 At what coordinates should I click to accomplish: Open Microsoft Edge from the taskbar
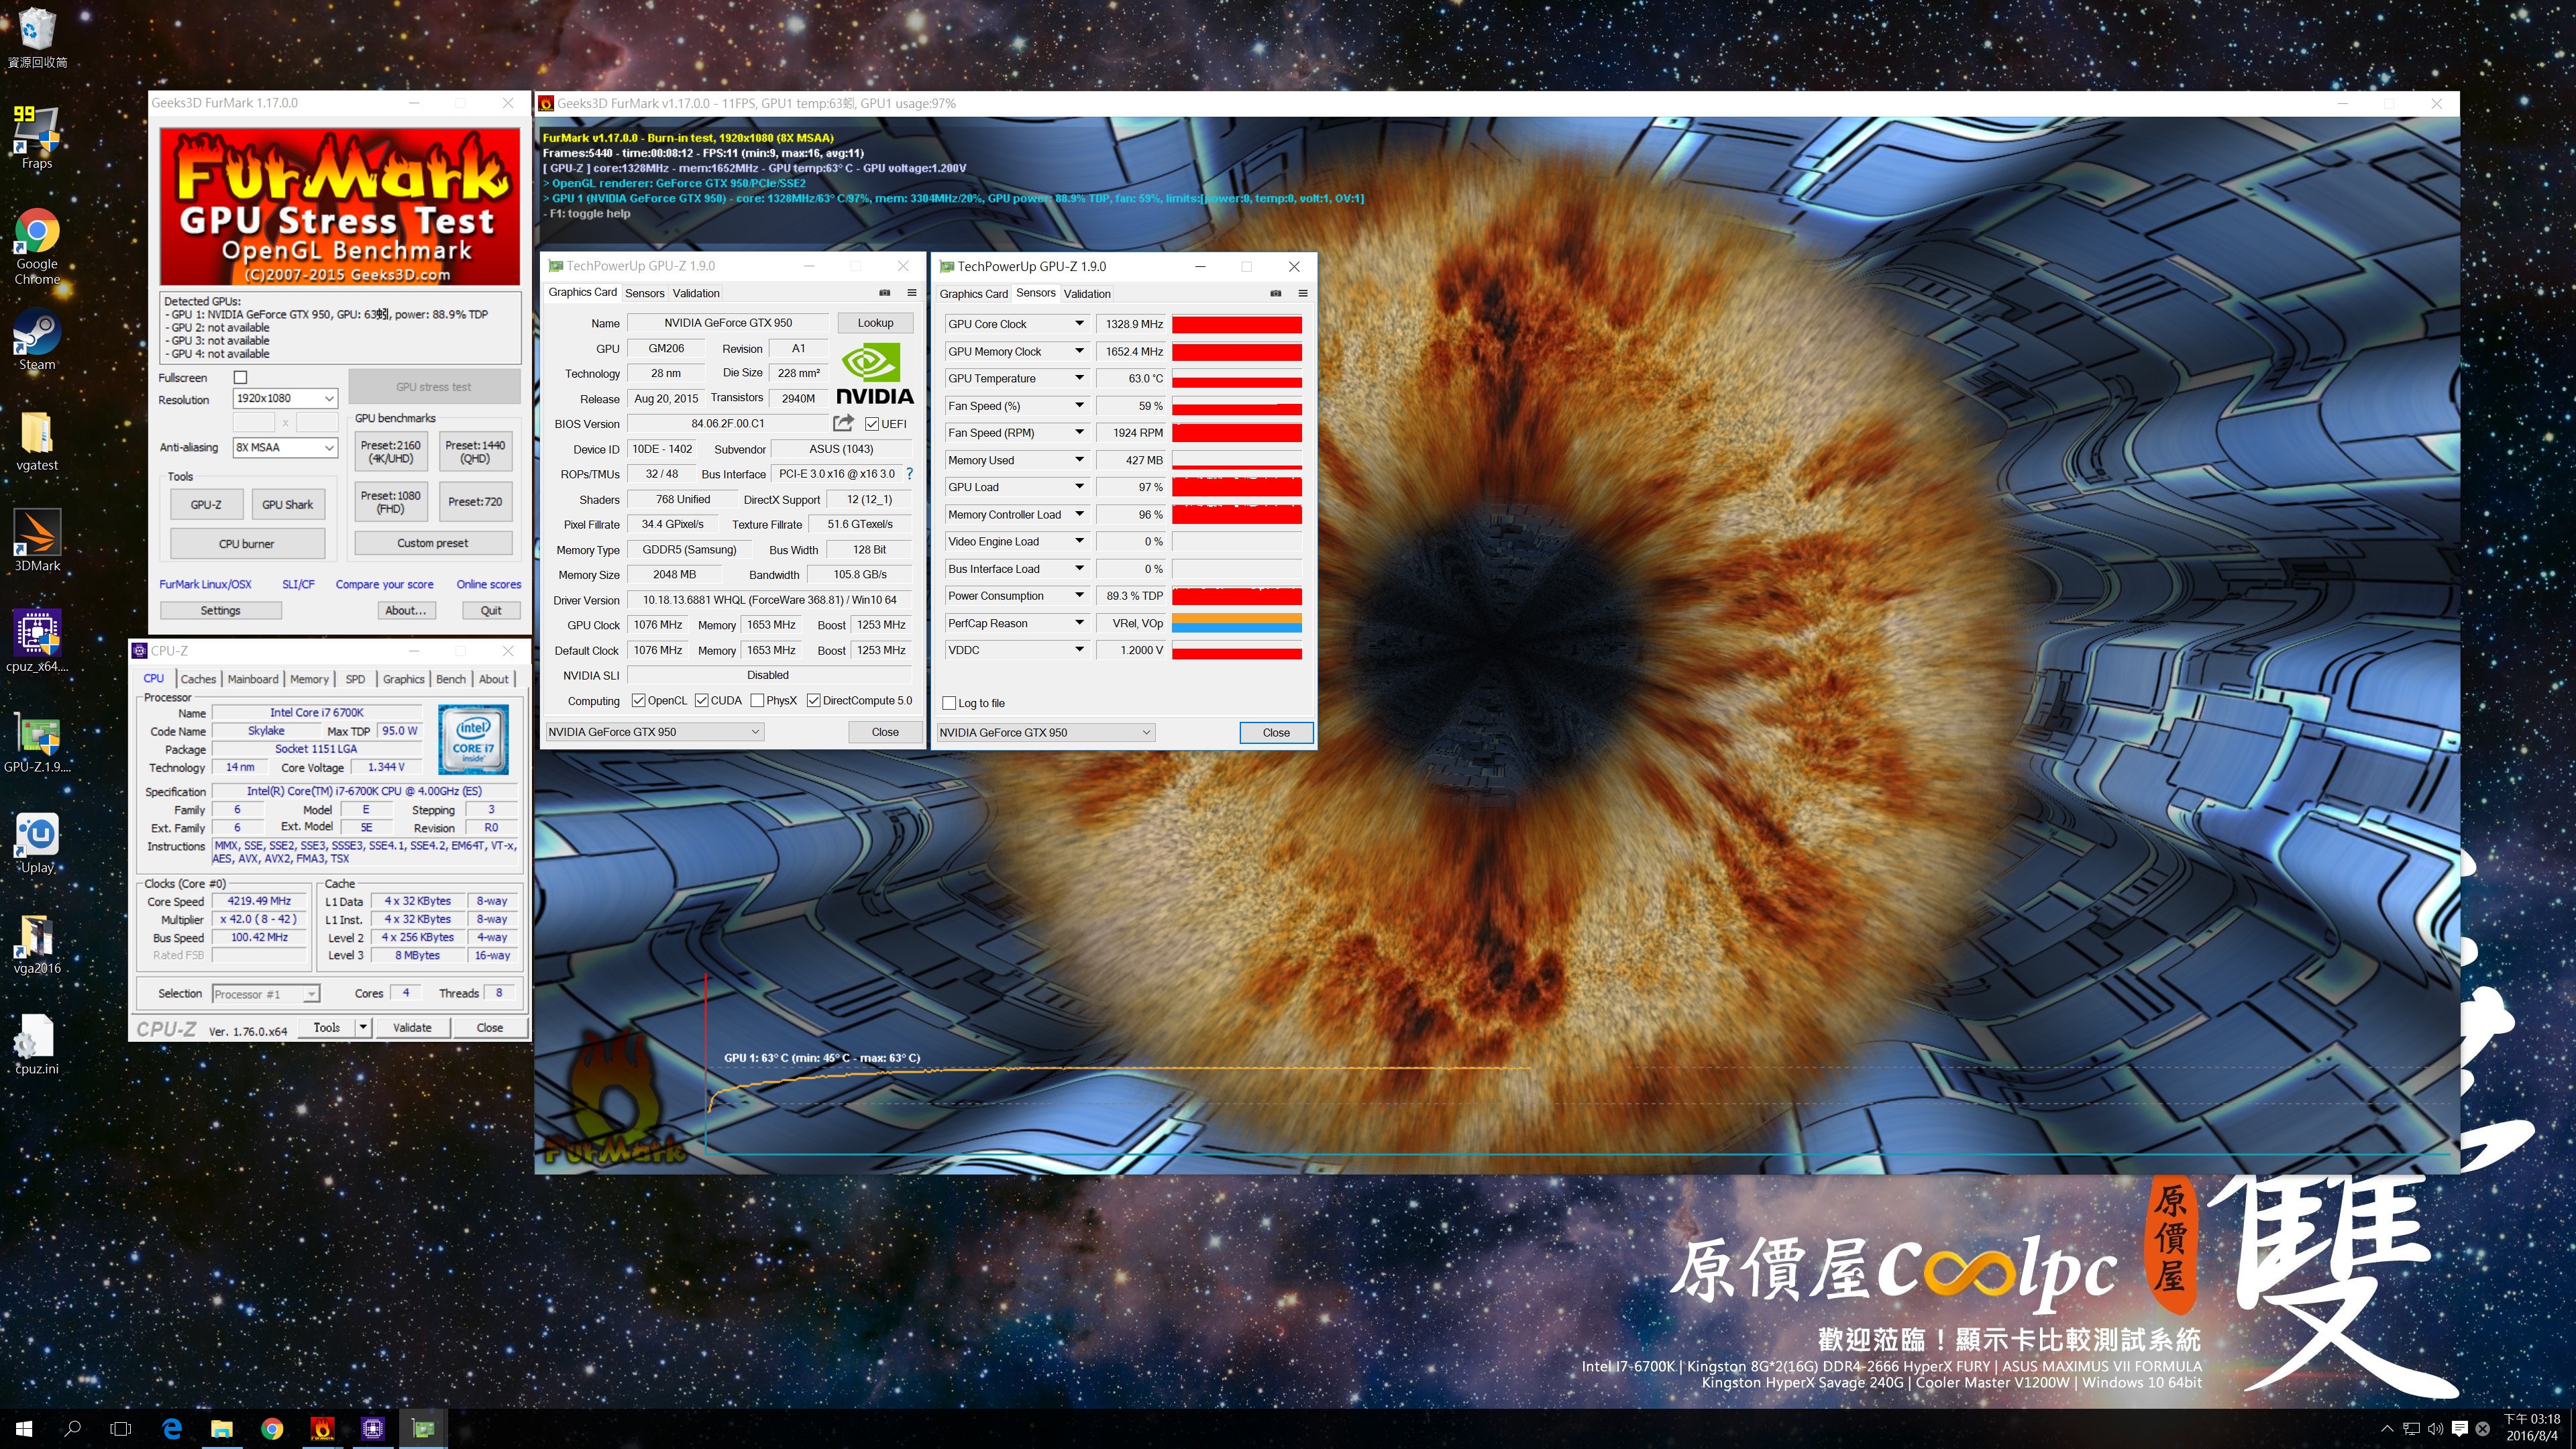point(172,1429)
